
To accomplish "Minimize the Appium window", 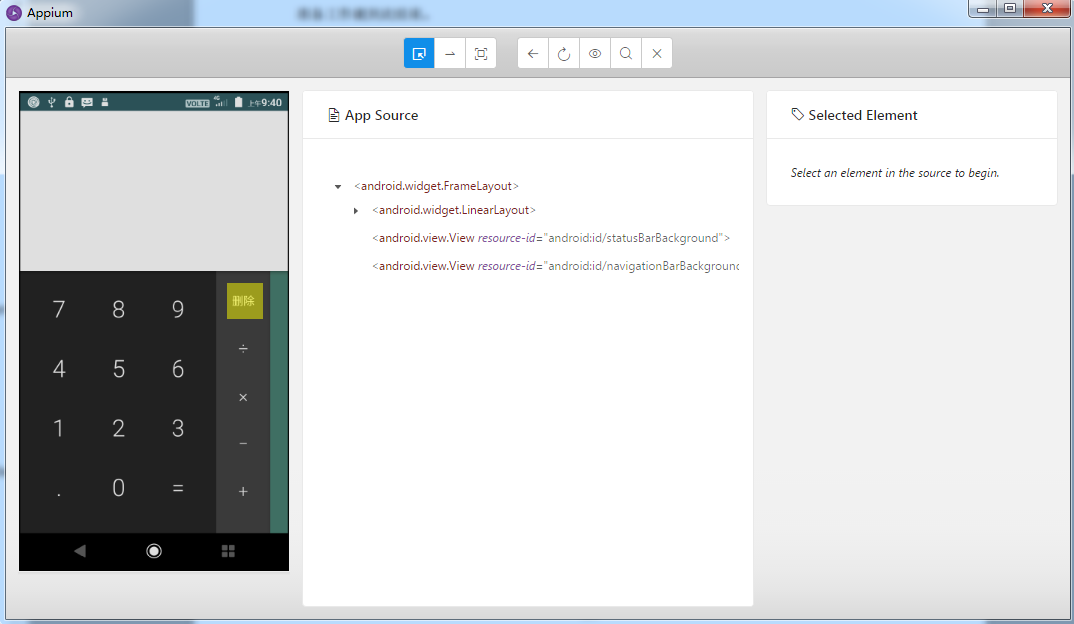I will (x=983, y=9).
